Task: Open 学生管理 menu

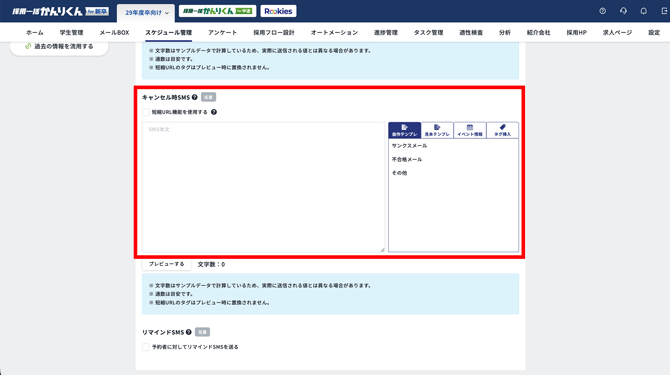Action: (71, 32)
